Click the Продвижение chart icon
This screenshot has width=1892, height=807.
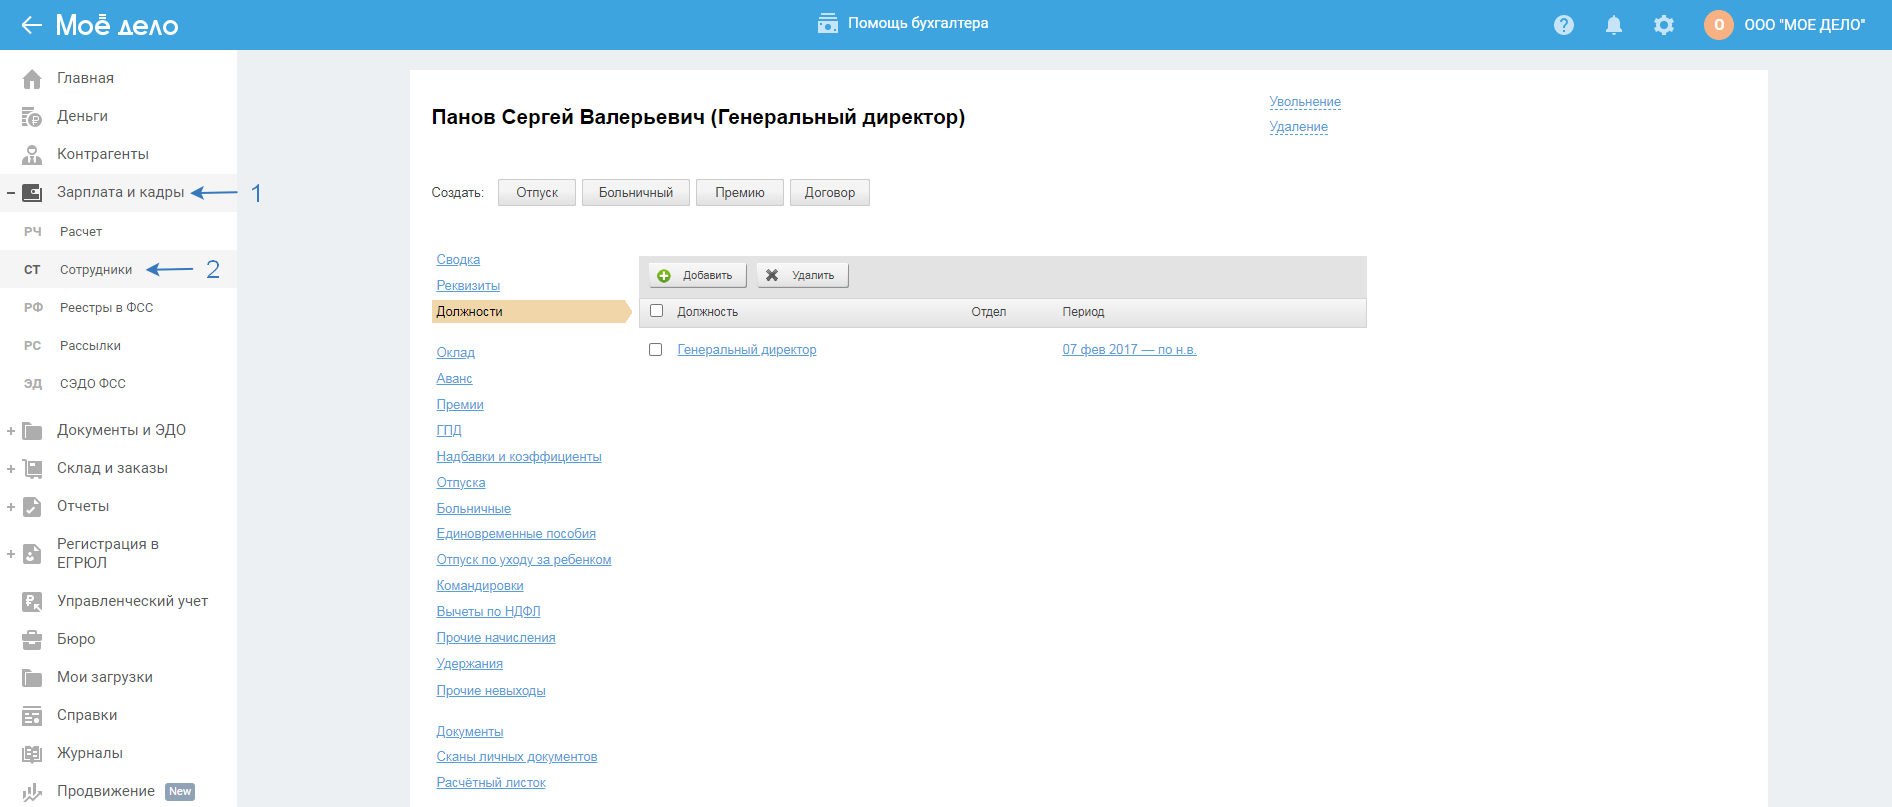coord(32,792)
